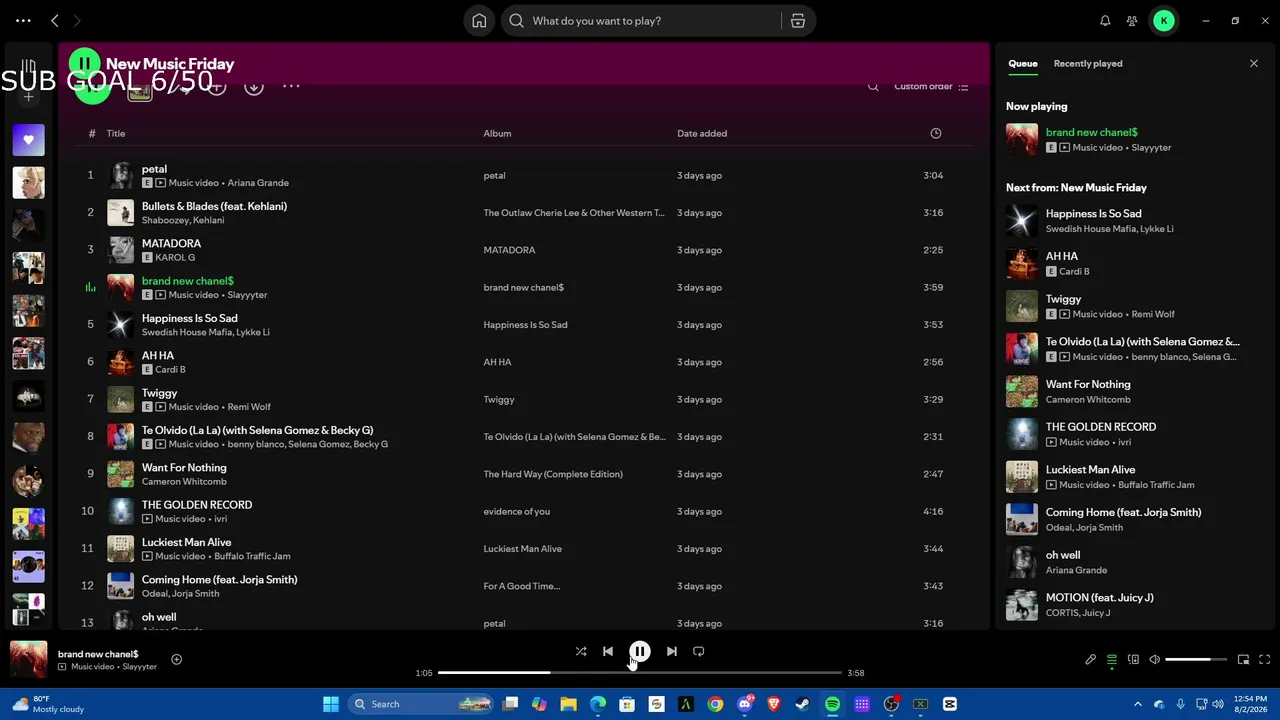Open the album The Hard Way (Complete Edition)
The width and height of the screenshot is (1280, 720).
coord(553,474)
